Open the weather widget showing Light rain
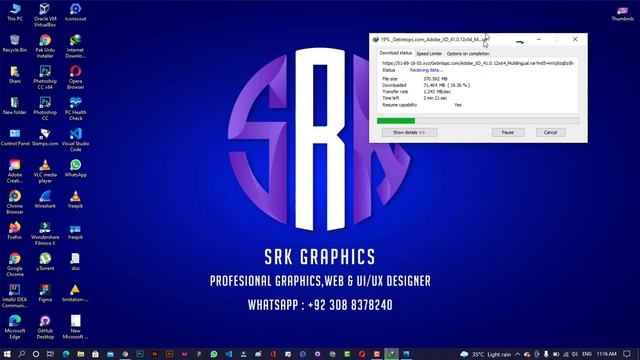Screen dimensions: 640x360 pyautogui.click(x=486, y=354)
